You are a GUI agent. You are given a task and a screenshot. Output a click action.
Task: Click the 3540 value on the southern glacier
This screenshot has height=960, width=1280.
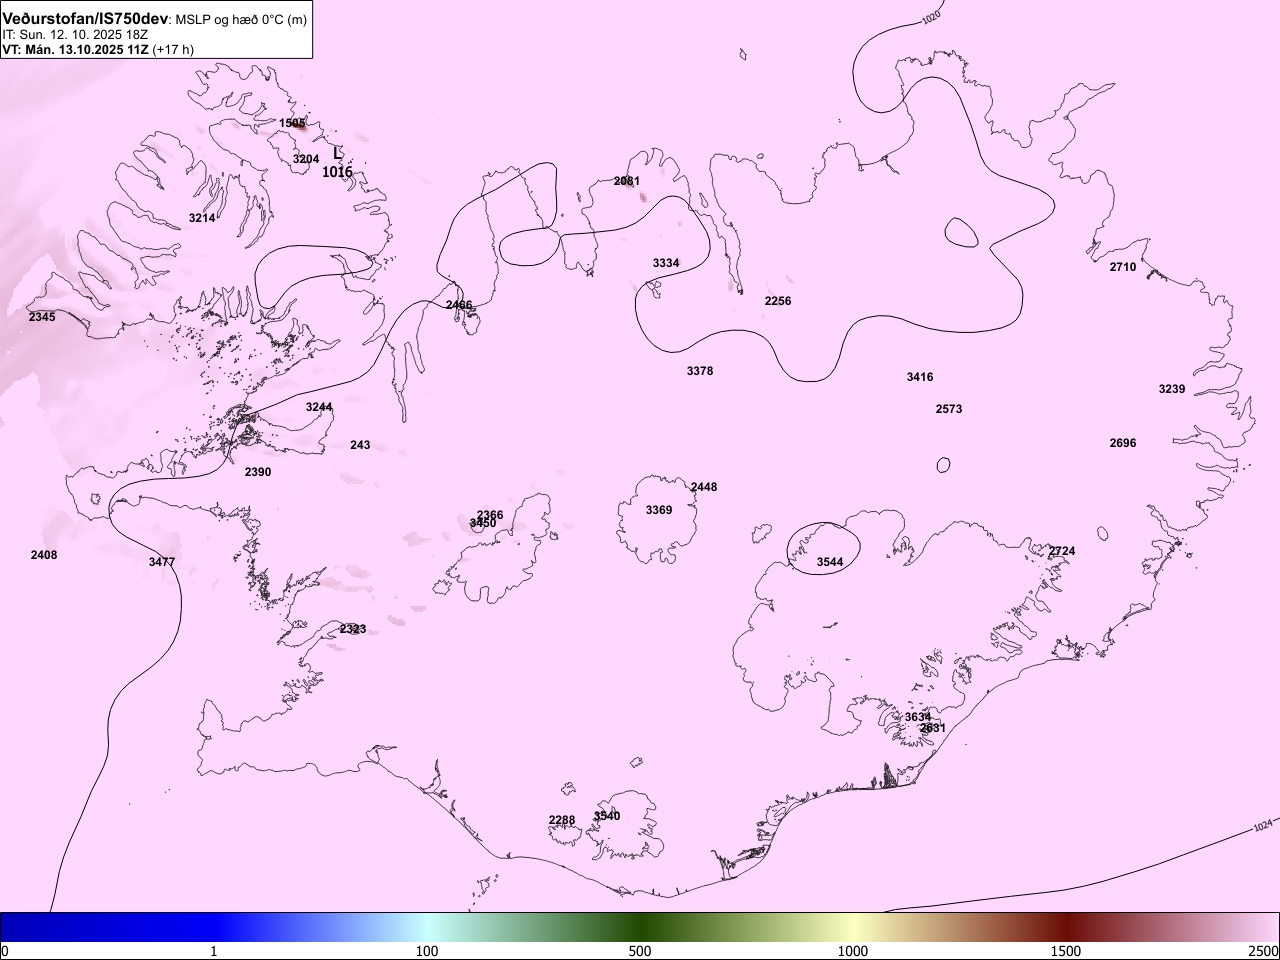coord(607,816)
